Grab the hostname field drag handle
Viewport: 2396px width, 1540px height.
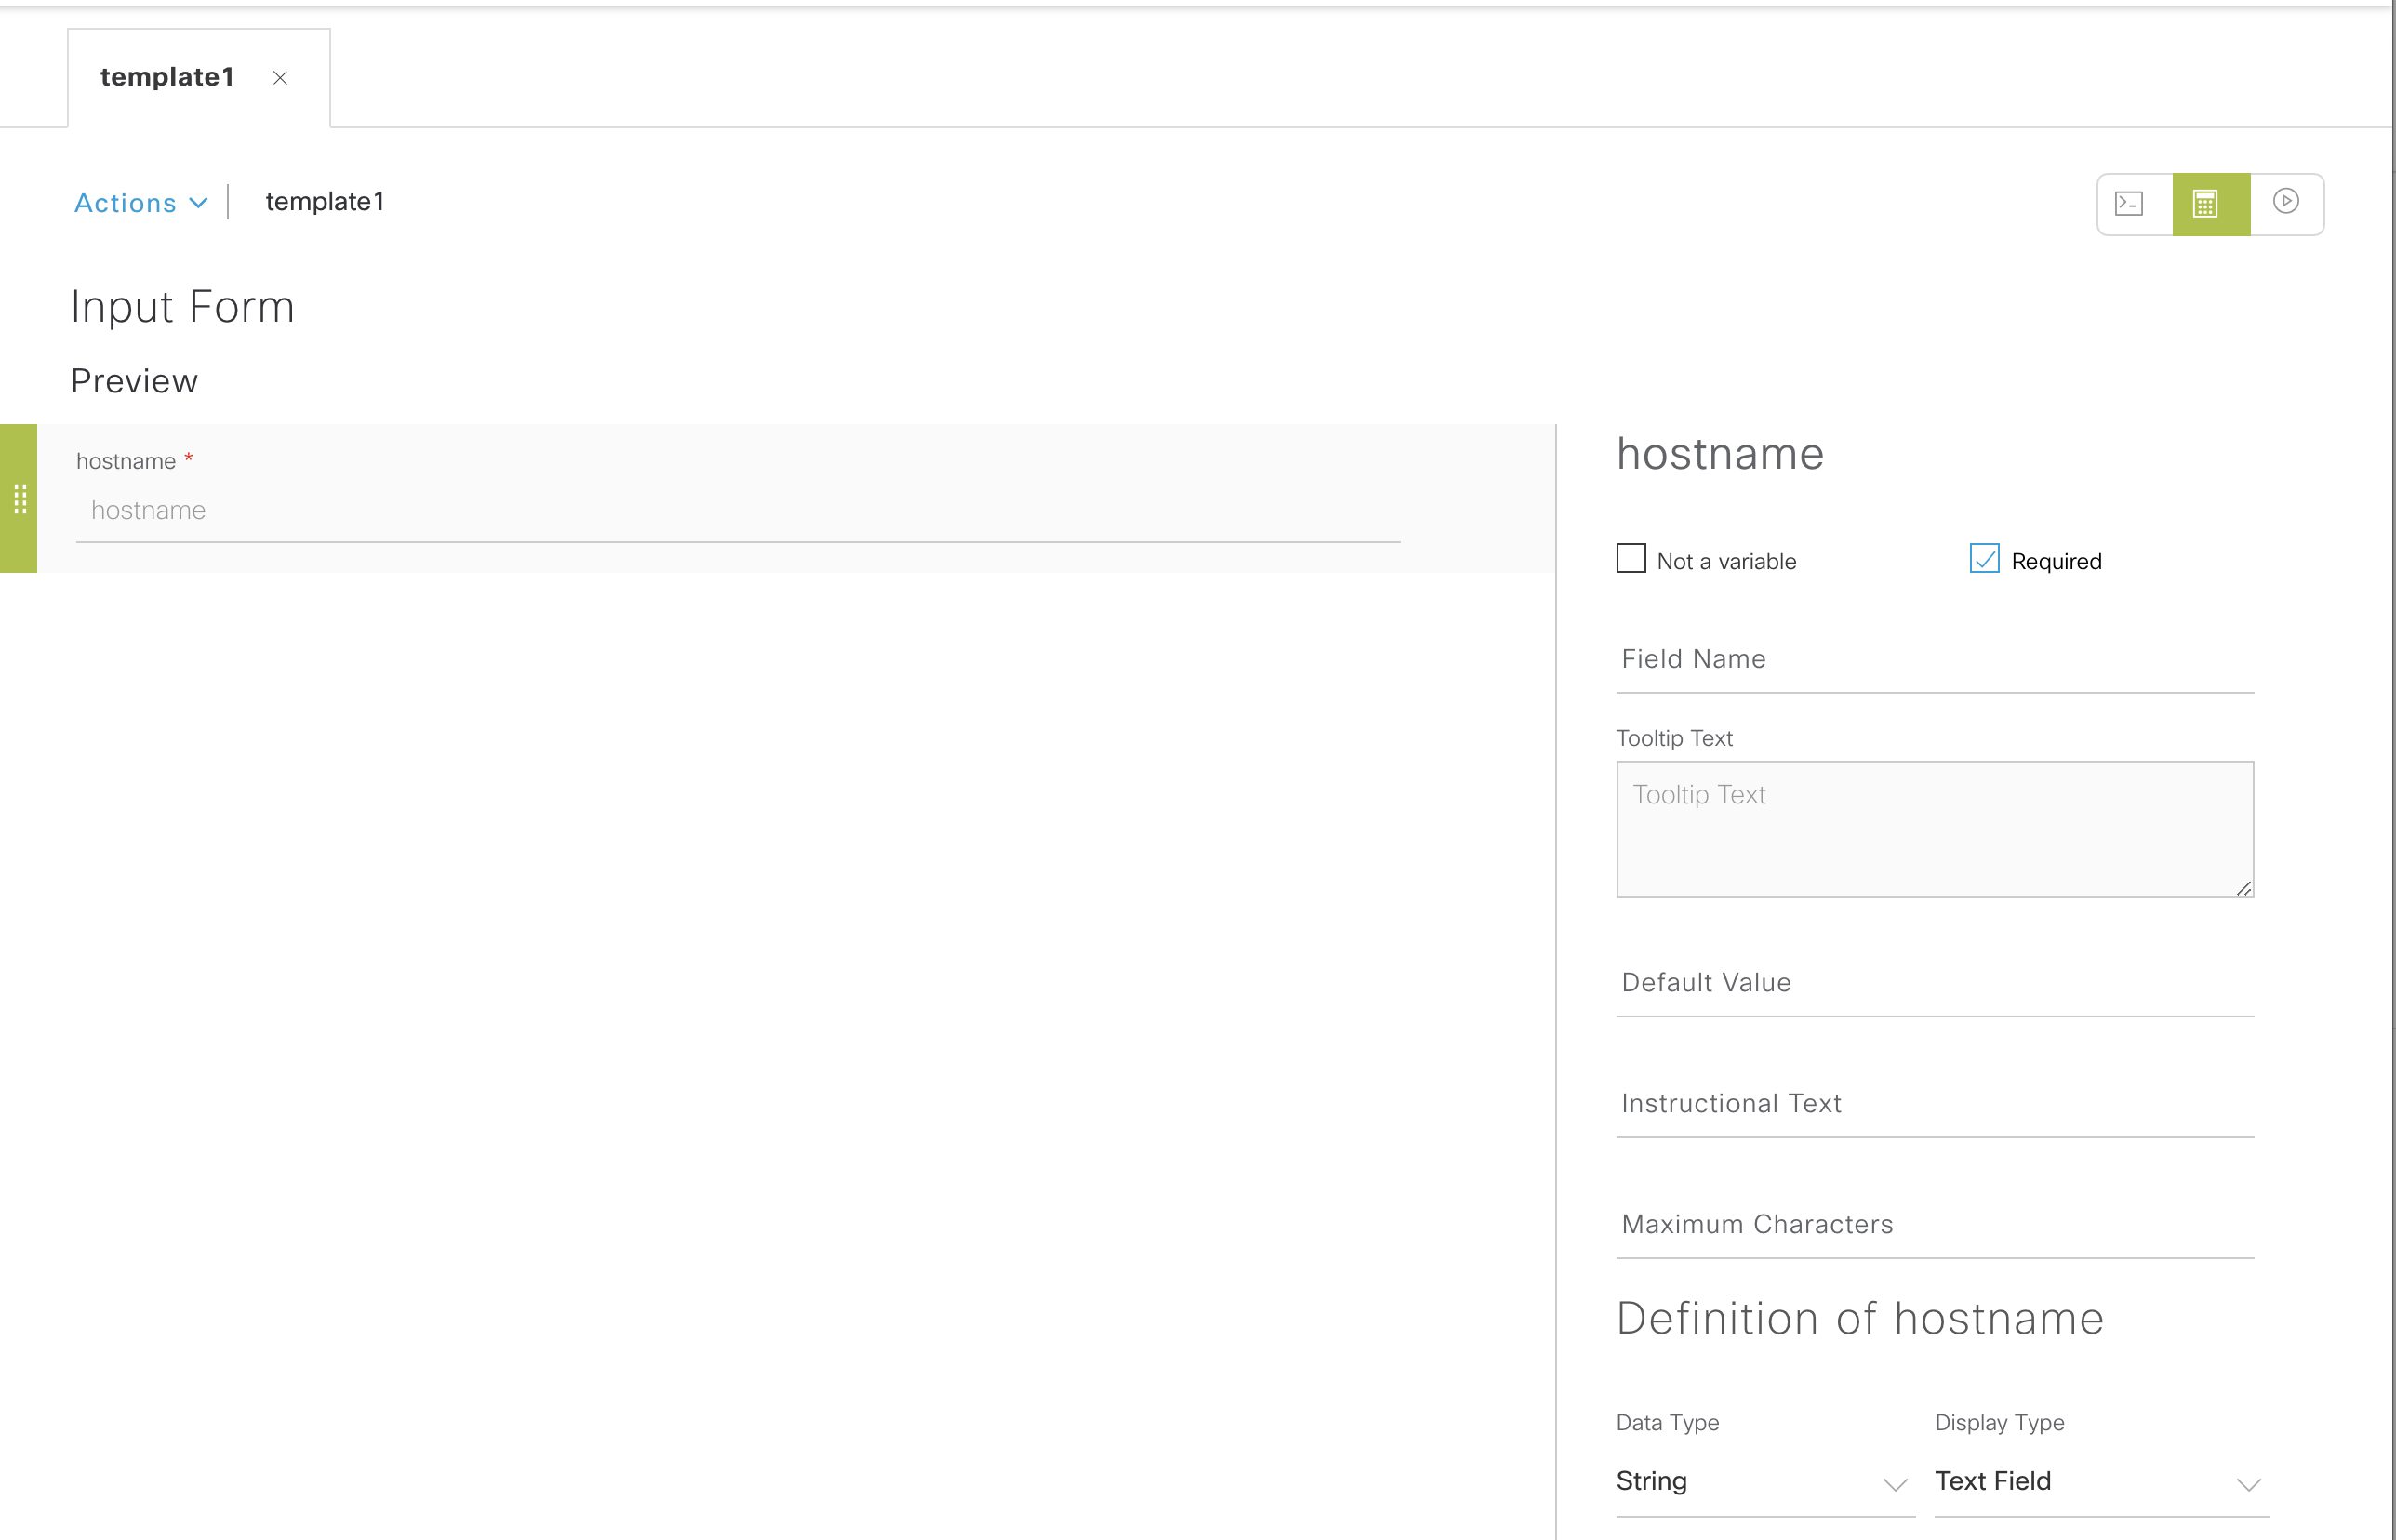click(x=19, y=498)
